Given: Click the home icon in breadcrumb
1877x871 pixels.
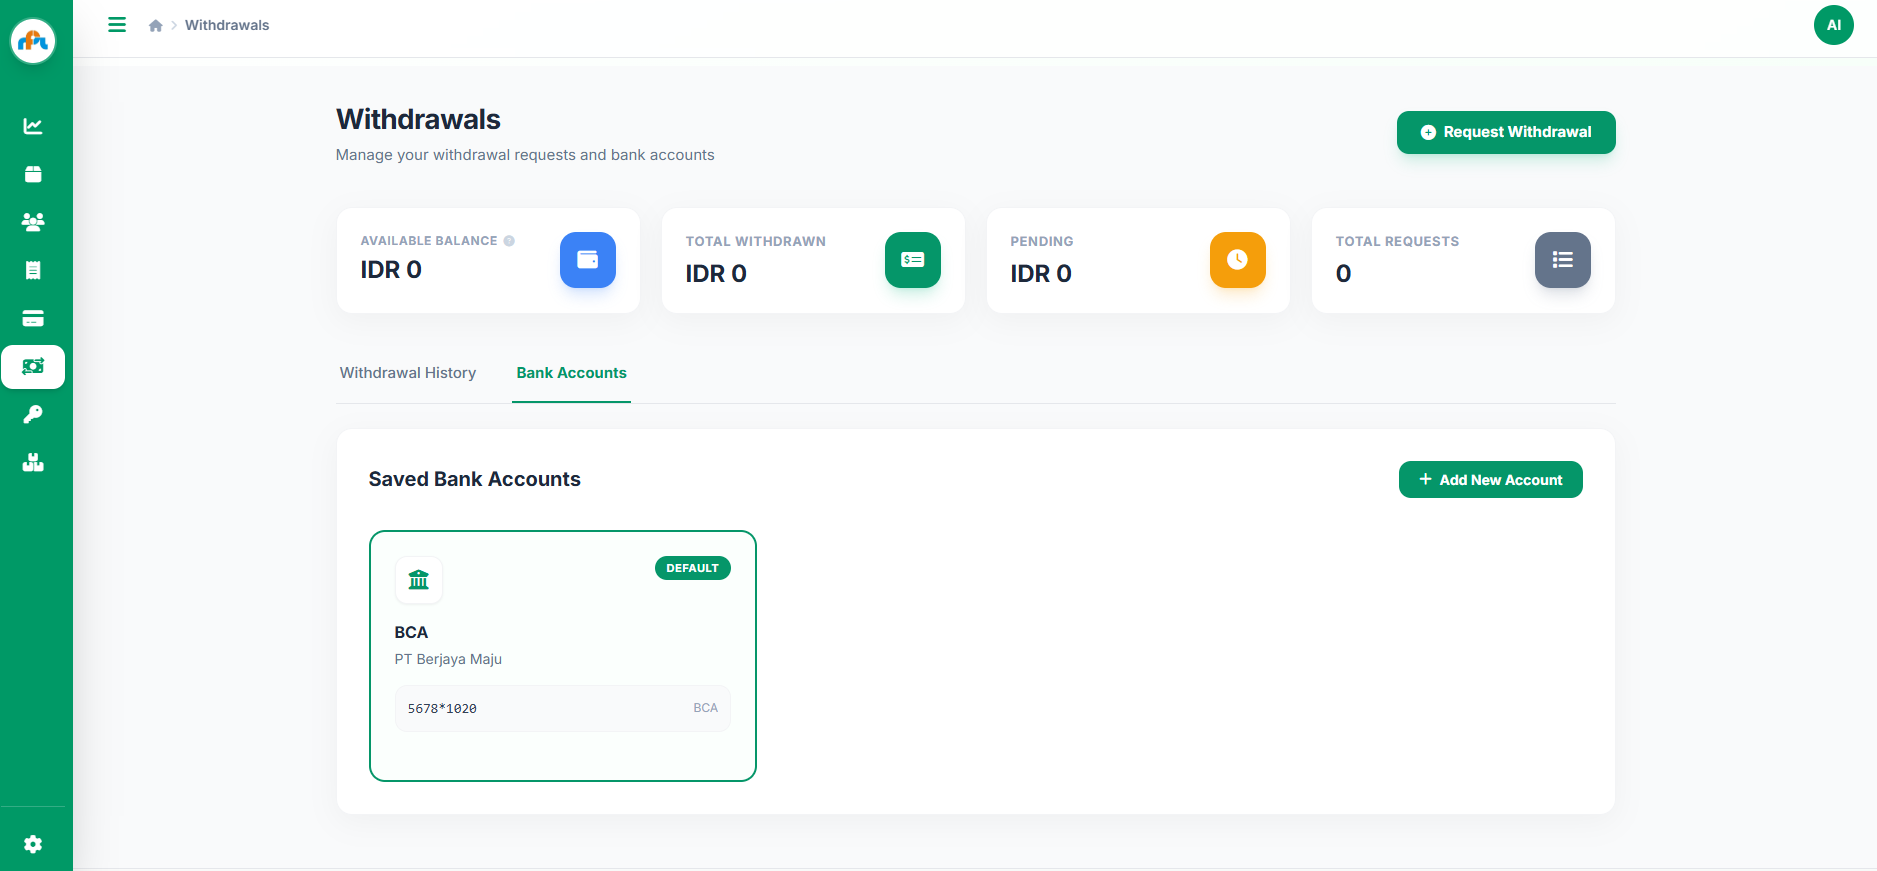Looking at the screenshot, I should [x=156, y=26].
